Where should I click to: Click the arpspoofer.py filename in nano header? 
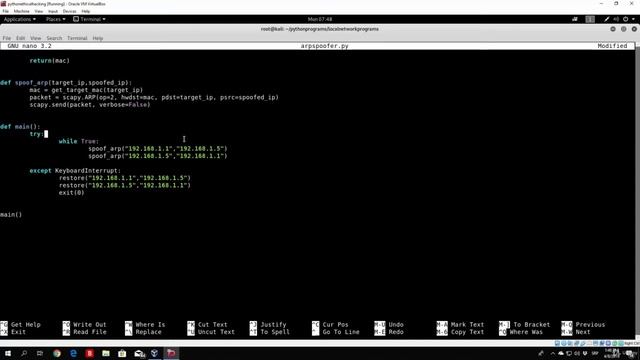(x=324, y=46)
